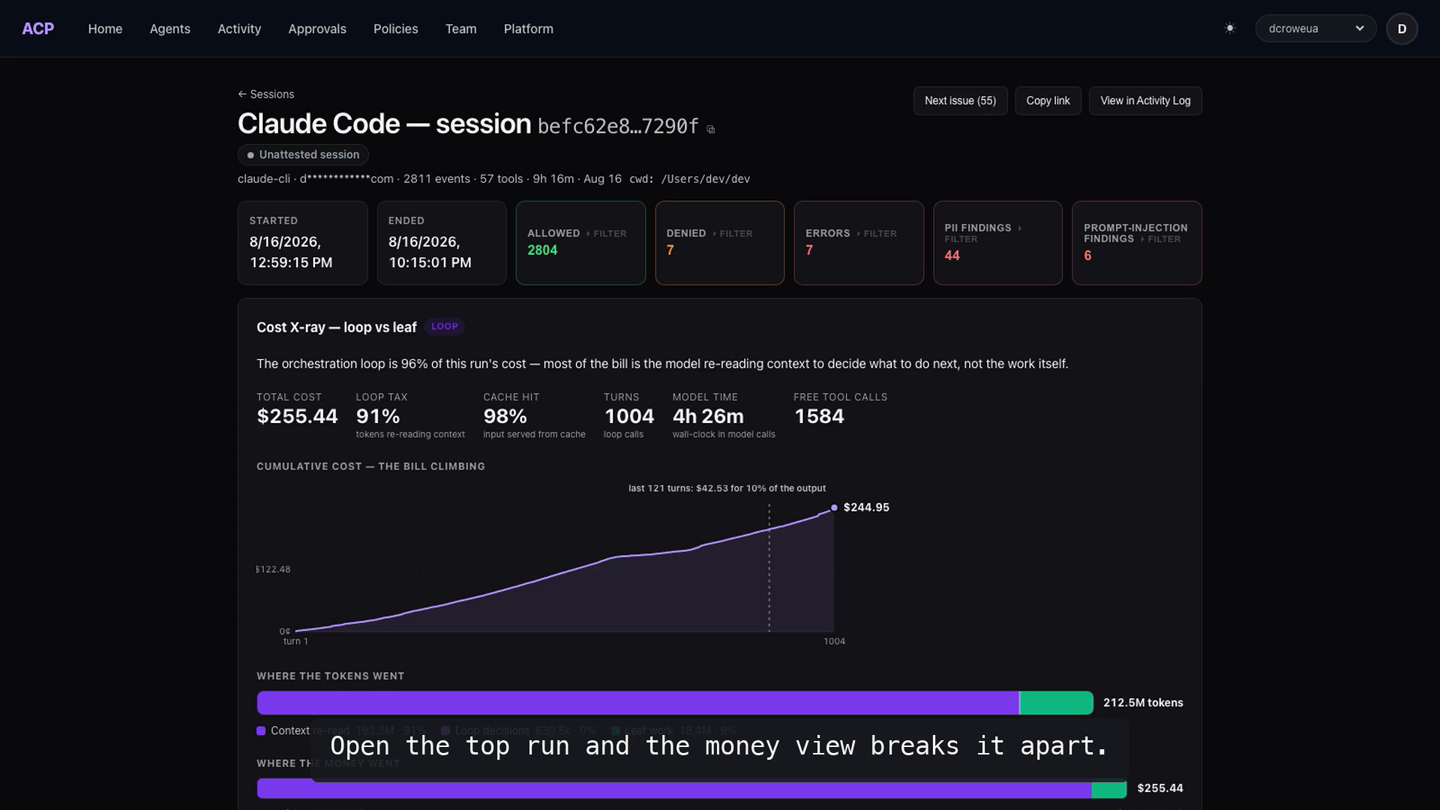Click the Copy link button
Screen dimensions: 1440x810
1048,101
